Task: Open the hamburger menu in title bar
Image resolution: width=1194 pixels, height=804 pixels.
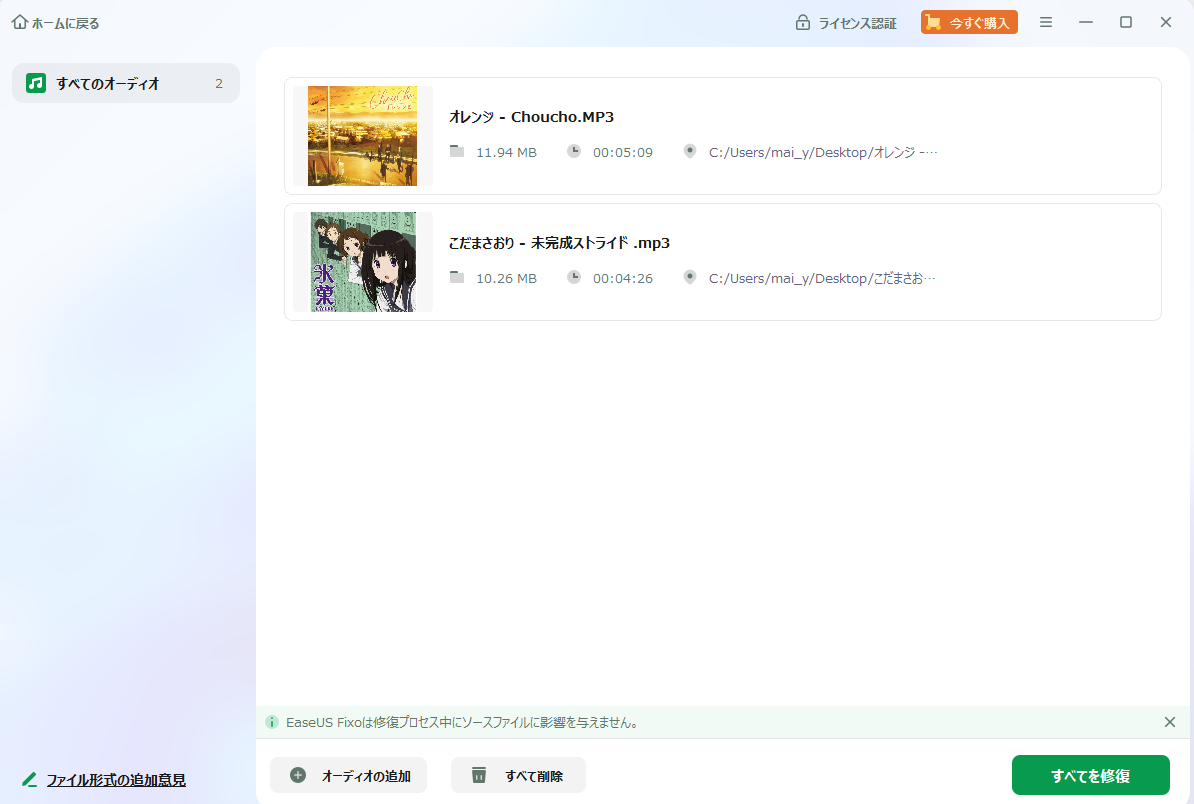Action: [1045, 22]
